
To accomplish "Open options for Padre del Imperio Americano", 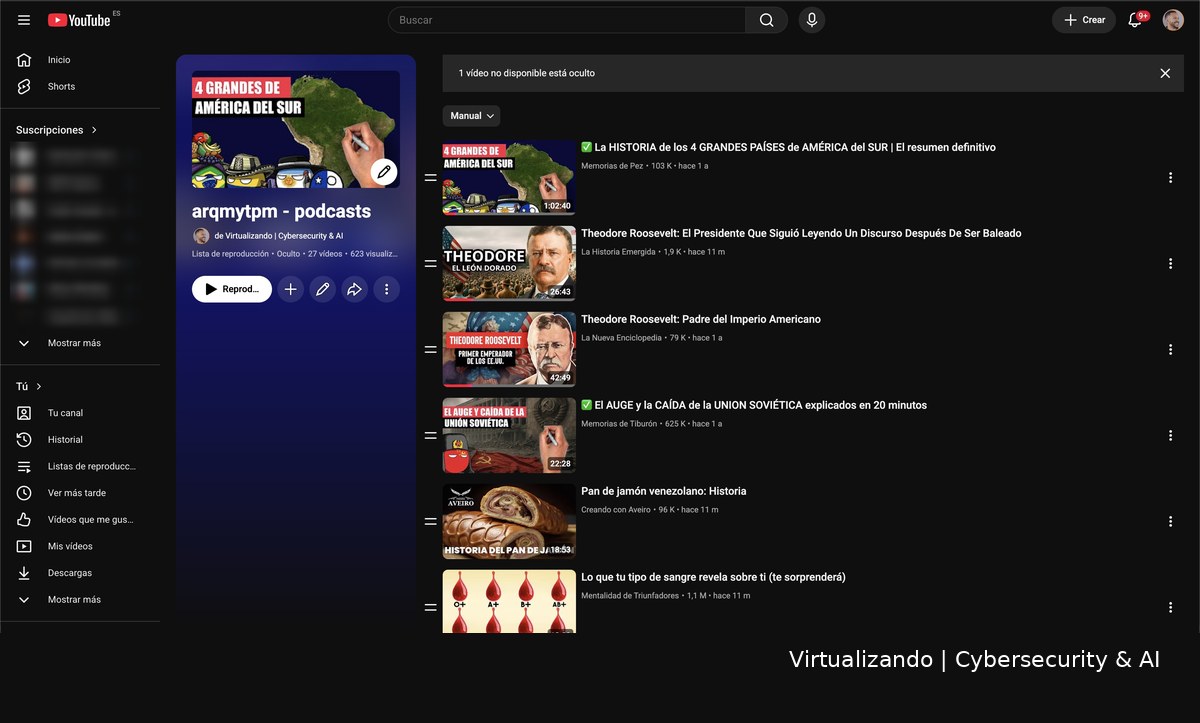I will [1170, 350].
